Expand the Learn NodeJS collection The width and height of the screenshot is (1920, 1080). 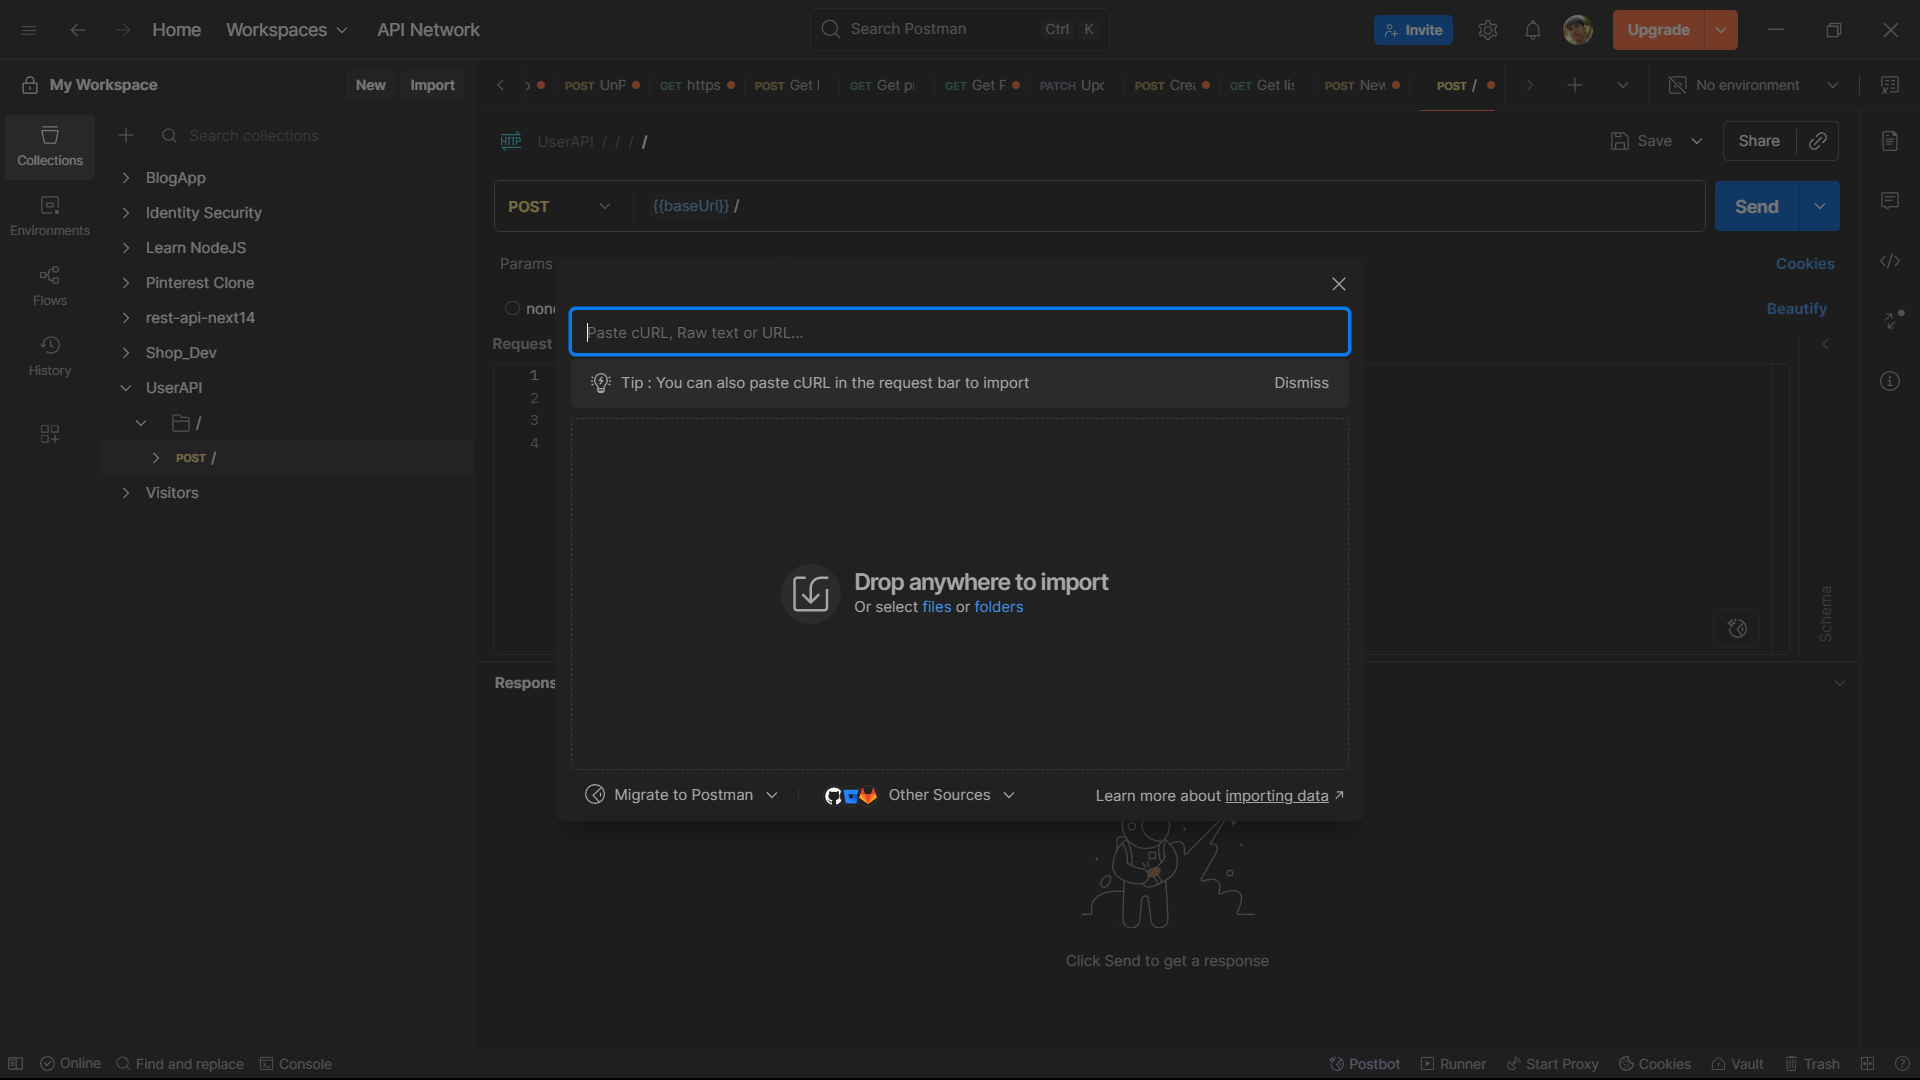126,248
